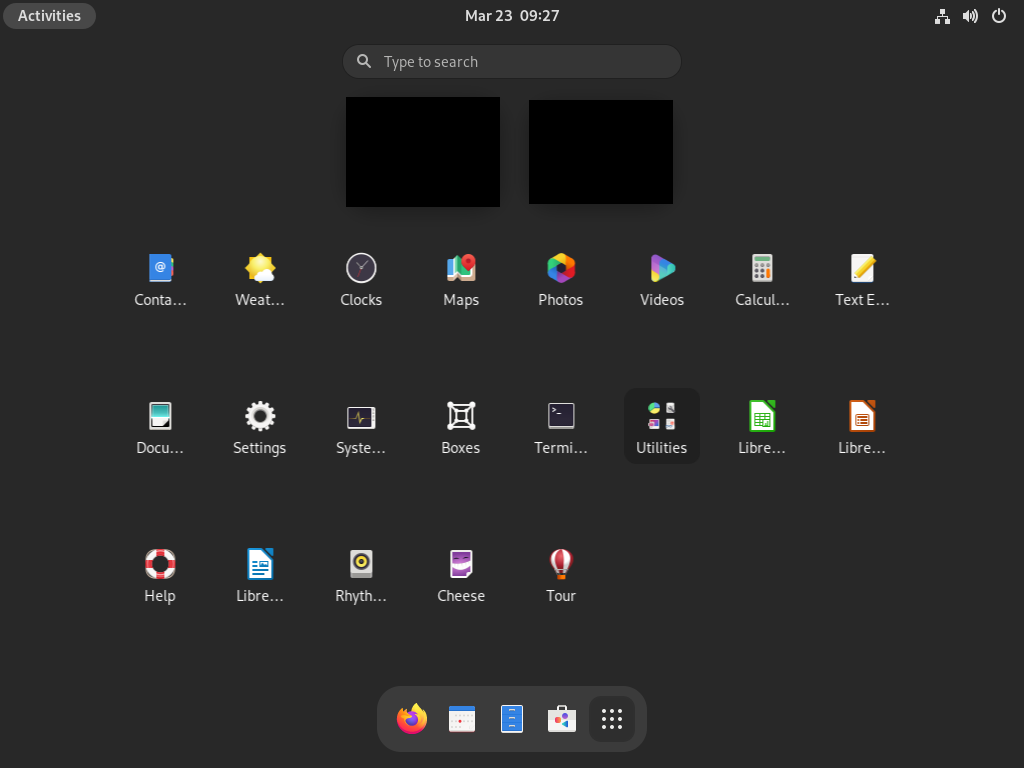Launch the System Monitor

360,427
